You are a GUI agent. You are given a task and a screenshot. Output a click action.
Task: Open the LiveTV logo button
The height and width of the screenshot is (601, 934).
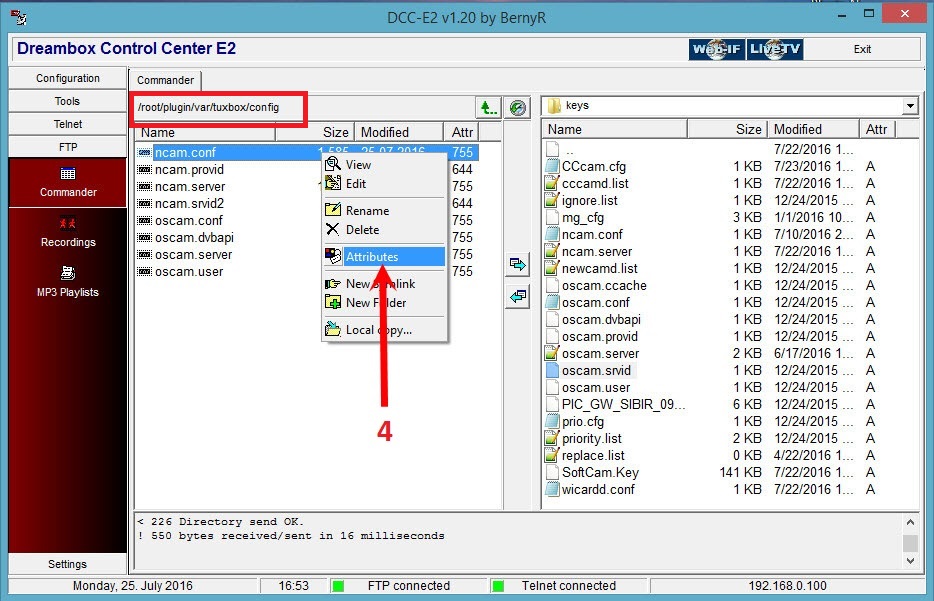774,49
